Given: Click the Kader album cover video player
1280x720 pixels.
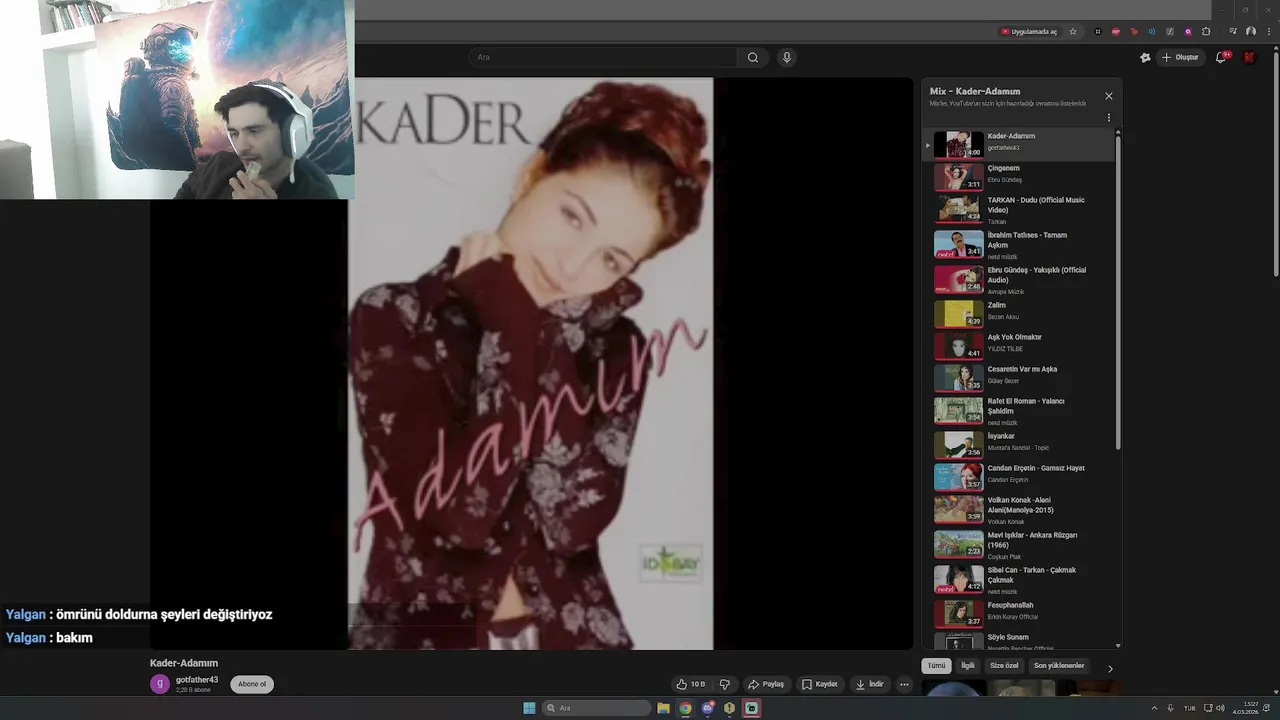Looking at the screenshot, I should click(x=531, y=364).
